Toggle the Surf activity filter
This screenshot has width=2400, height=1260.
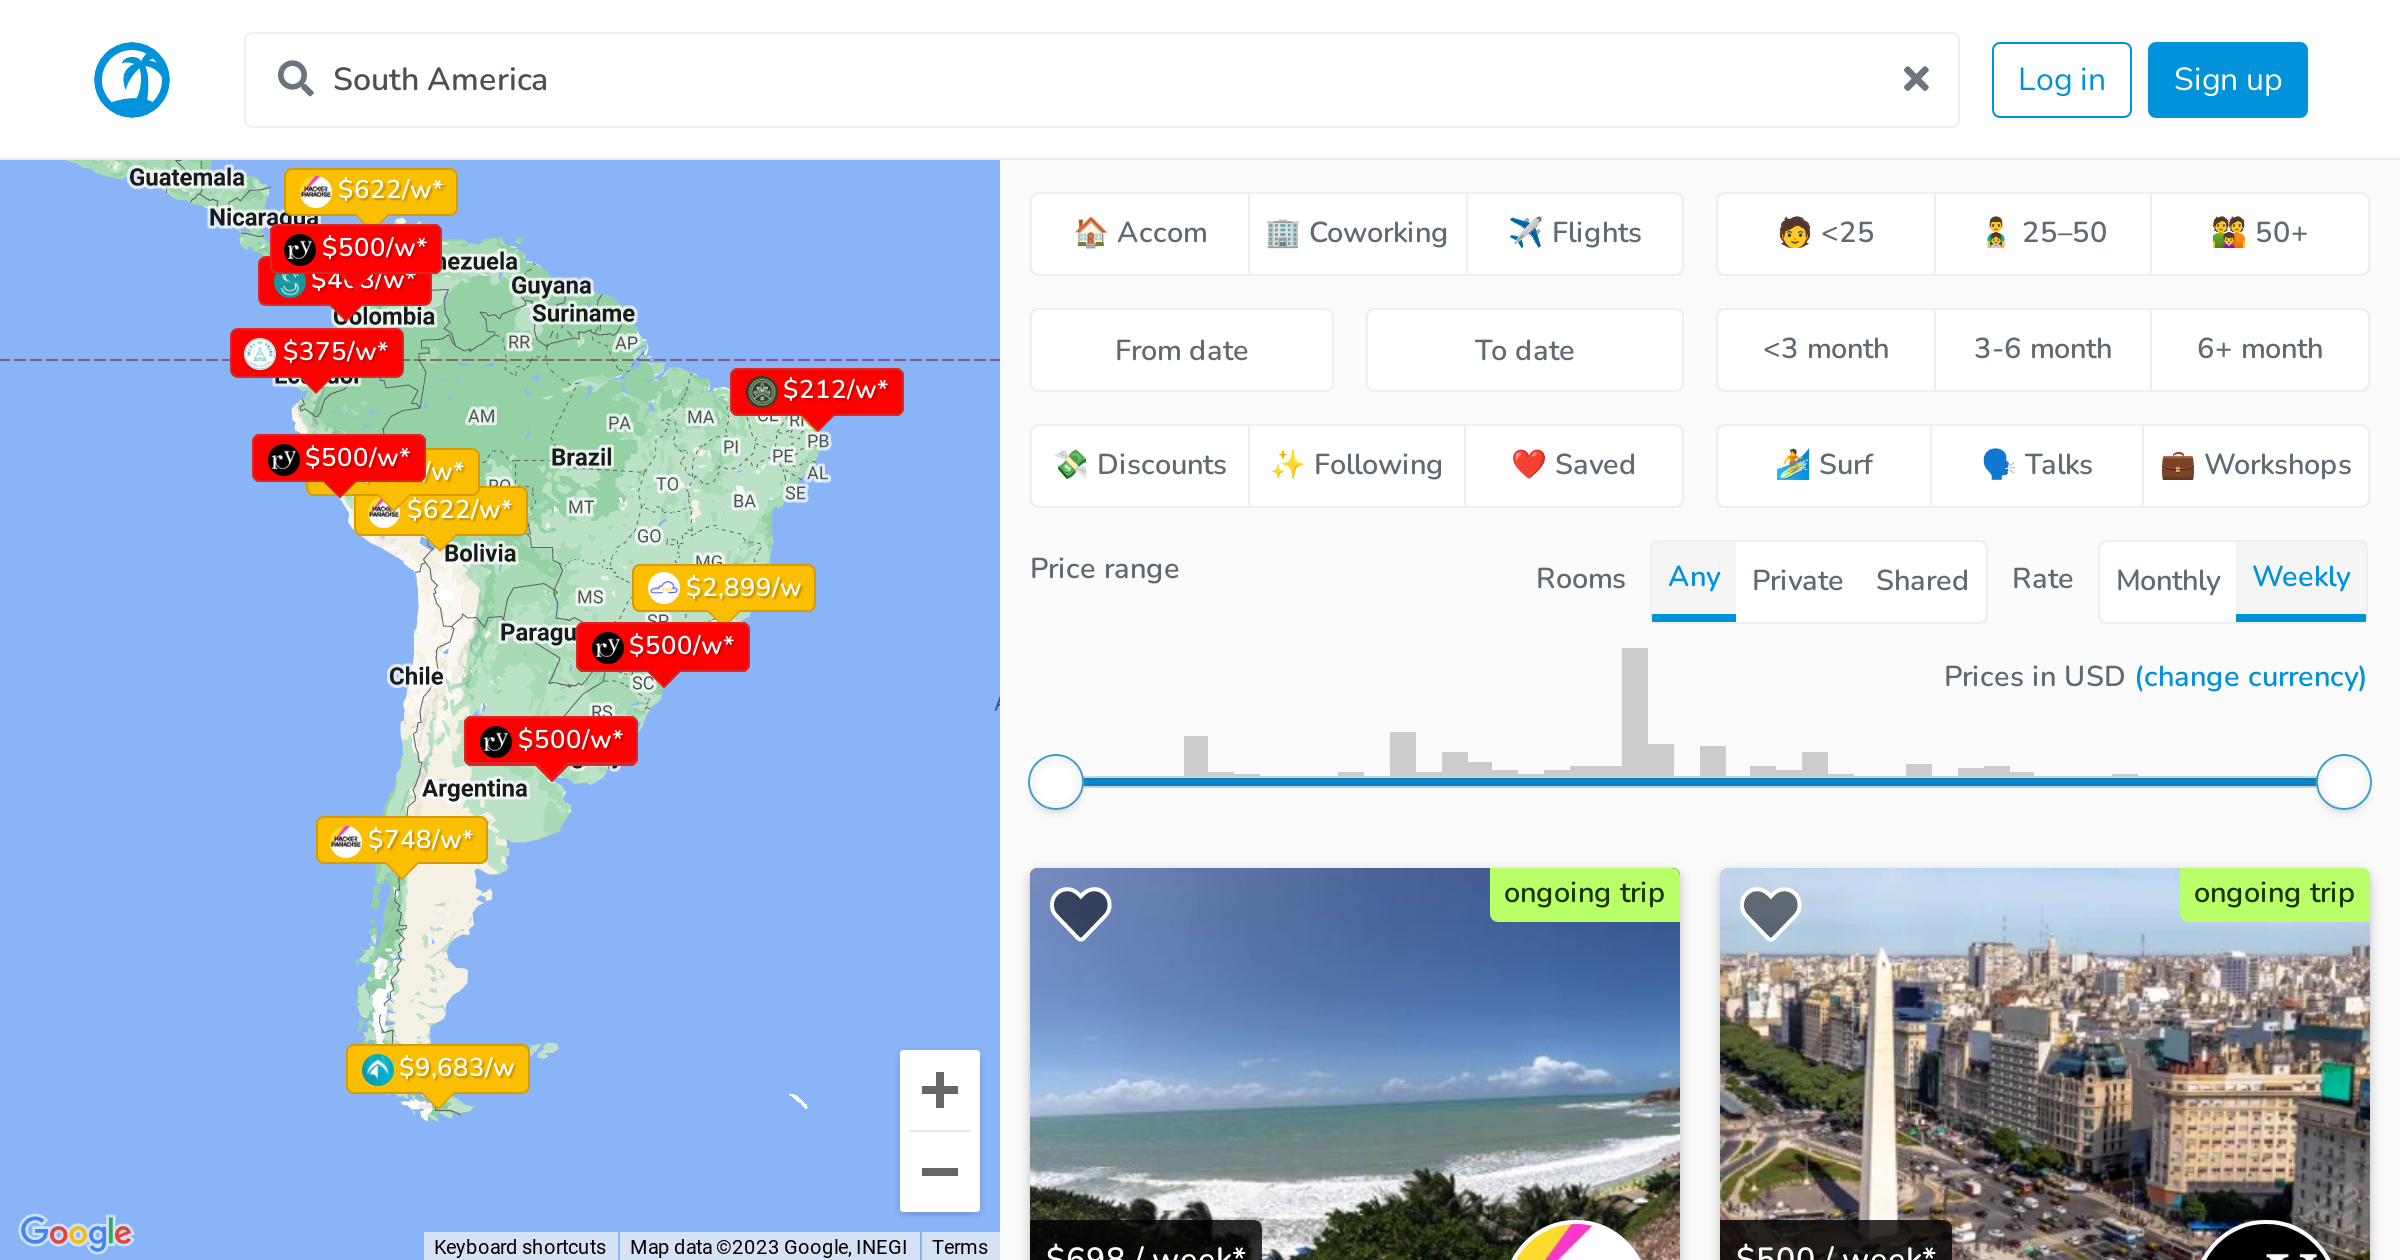[1824, 465]
